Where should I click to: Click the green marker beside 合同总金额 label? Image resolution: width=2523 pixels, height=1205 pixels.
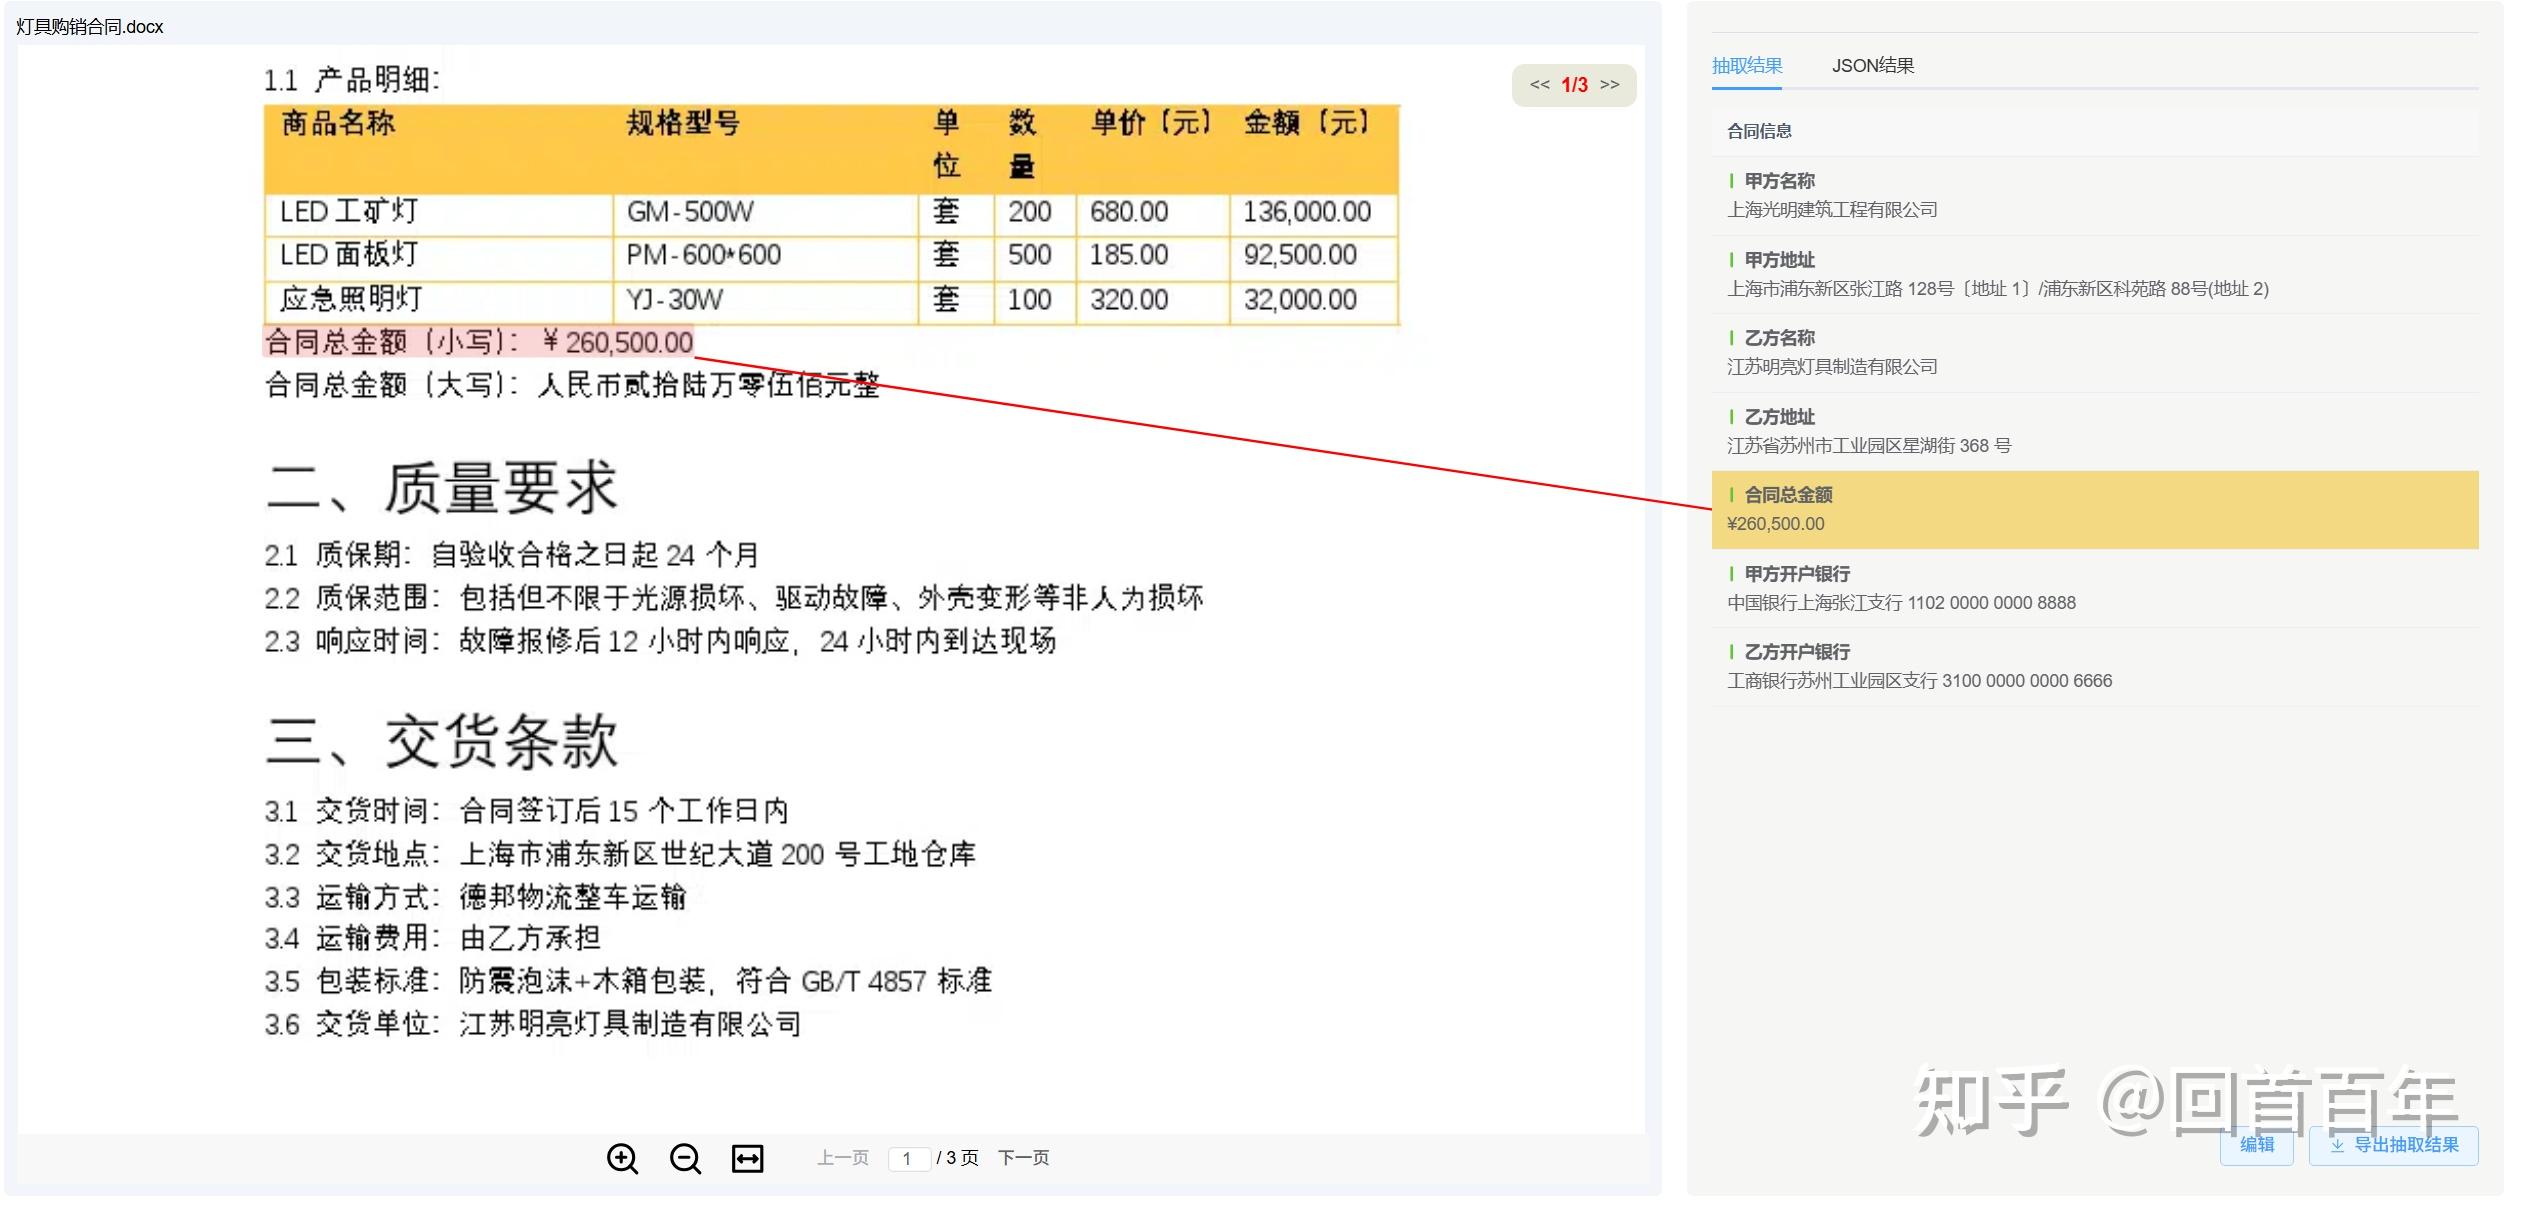click(x=1733, y=494)
